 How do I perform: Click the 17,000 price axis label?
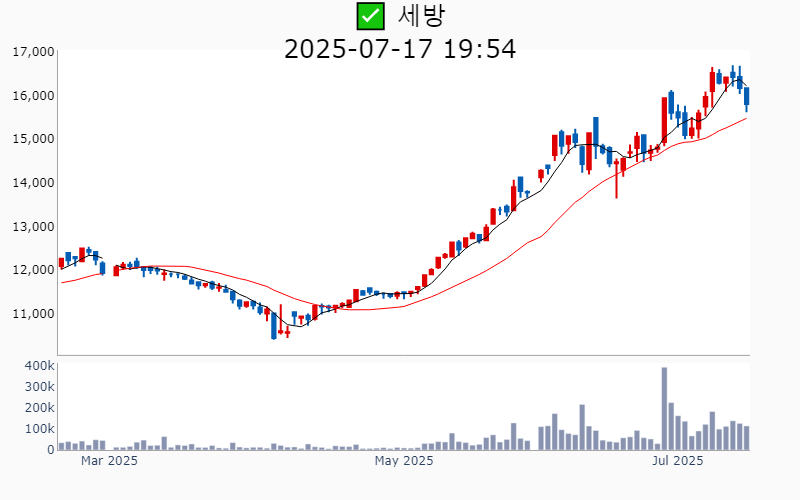coord(33,52)
